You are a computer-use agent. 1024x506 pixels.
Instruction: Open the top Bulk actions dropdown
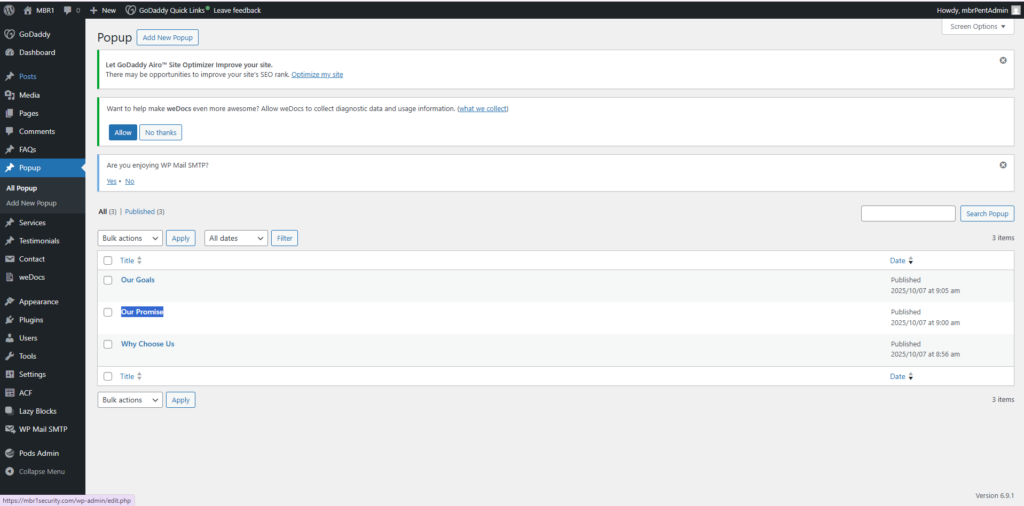coord(130,238)
